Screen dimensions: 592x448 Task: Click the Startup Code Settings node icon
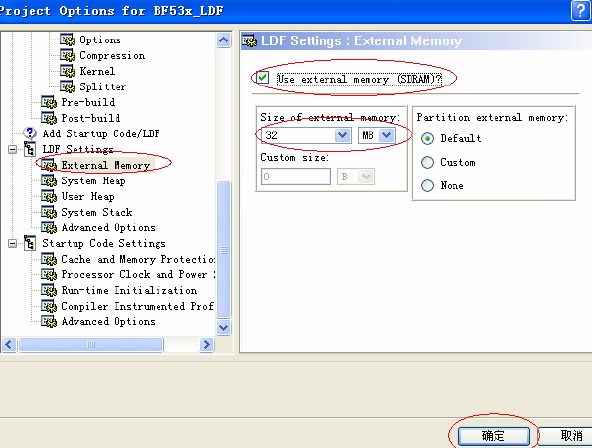pyautogui.click(x=29, y=243)
